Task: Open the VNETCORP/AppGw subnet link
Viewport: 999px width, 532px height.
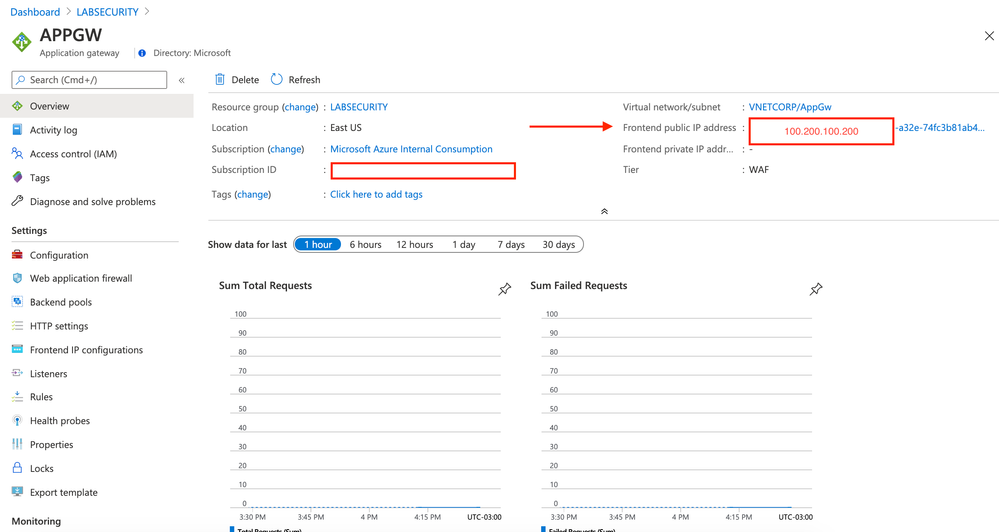Action: 790,107
